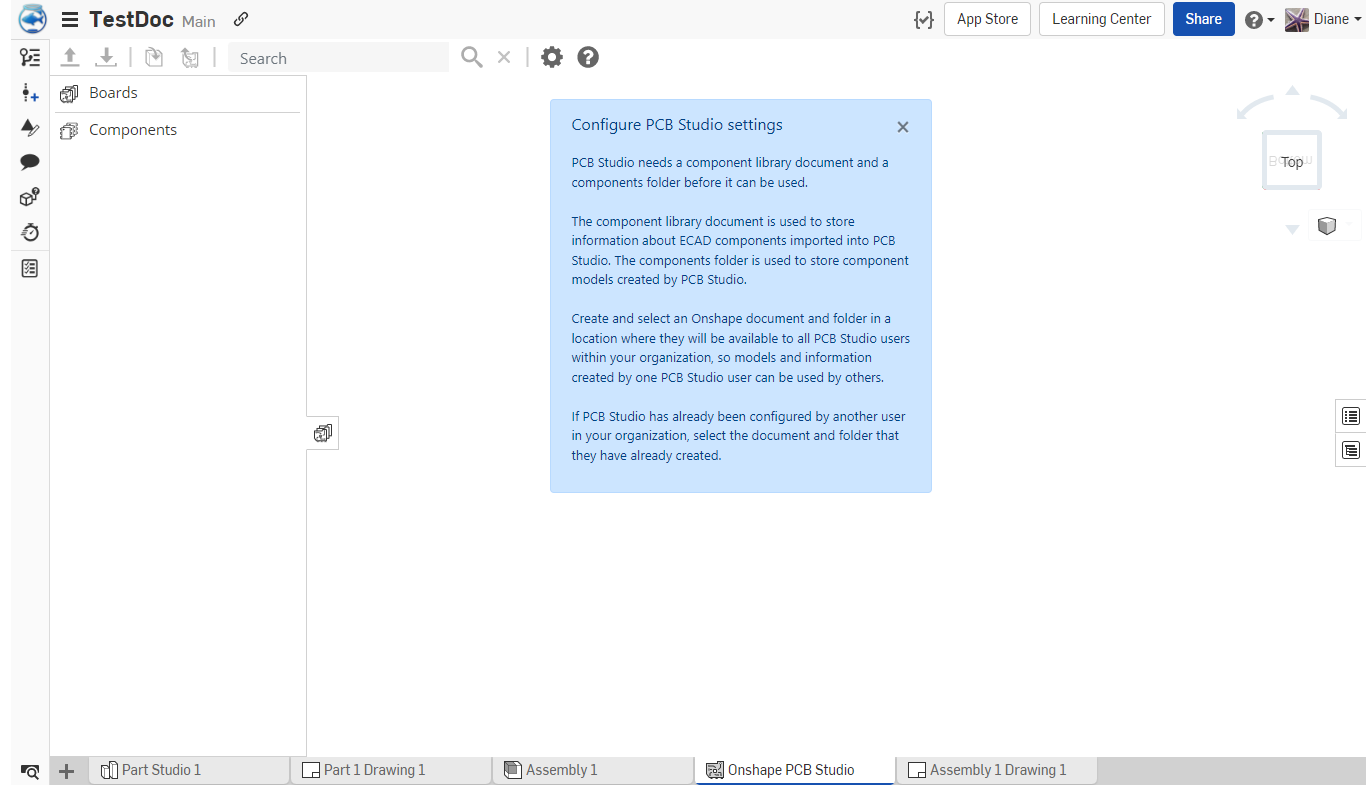1366x785 pixels.
Task: Click the import upload arrow icon
Action: click(x=70, y=57)
